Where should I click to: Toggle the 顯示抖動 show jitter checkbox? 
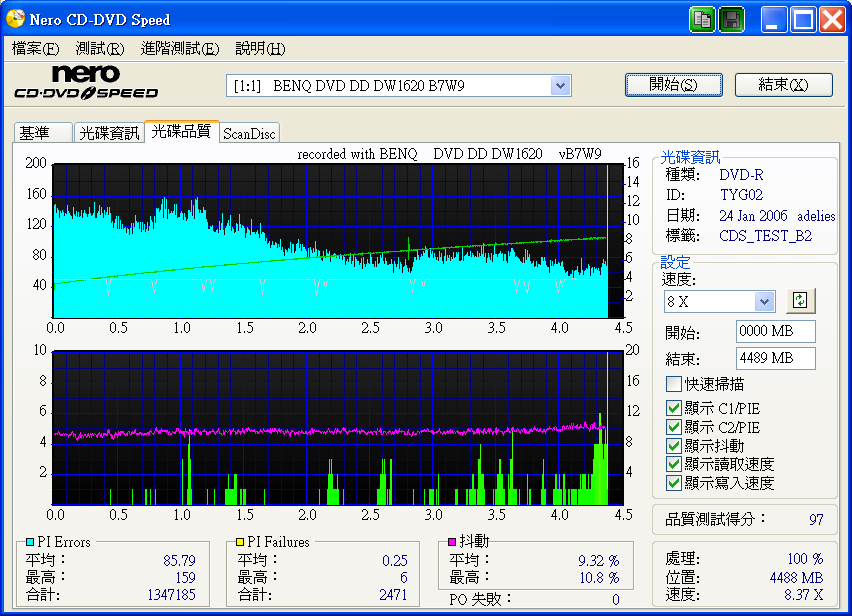[x=674, y=445]
